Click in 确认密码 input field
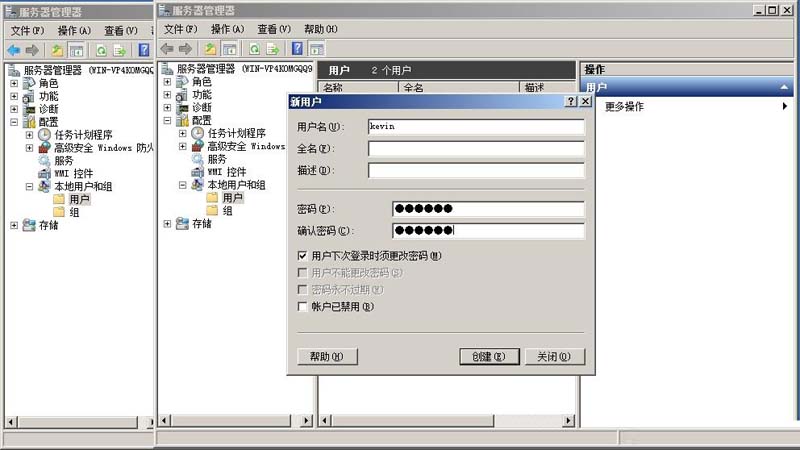The width and height of the screenshot is (800, 450). [488, 231]
